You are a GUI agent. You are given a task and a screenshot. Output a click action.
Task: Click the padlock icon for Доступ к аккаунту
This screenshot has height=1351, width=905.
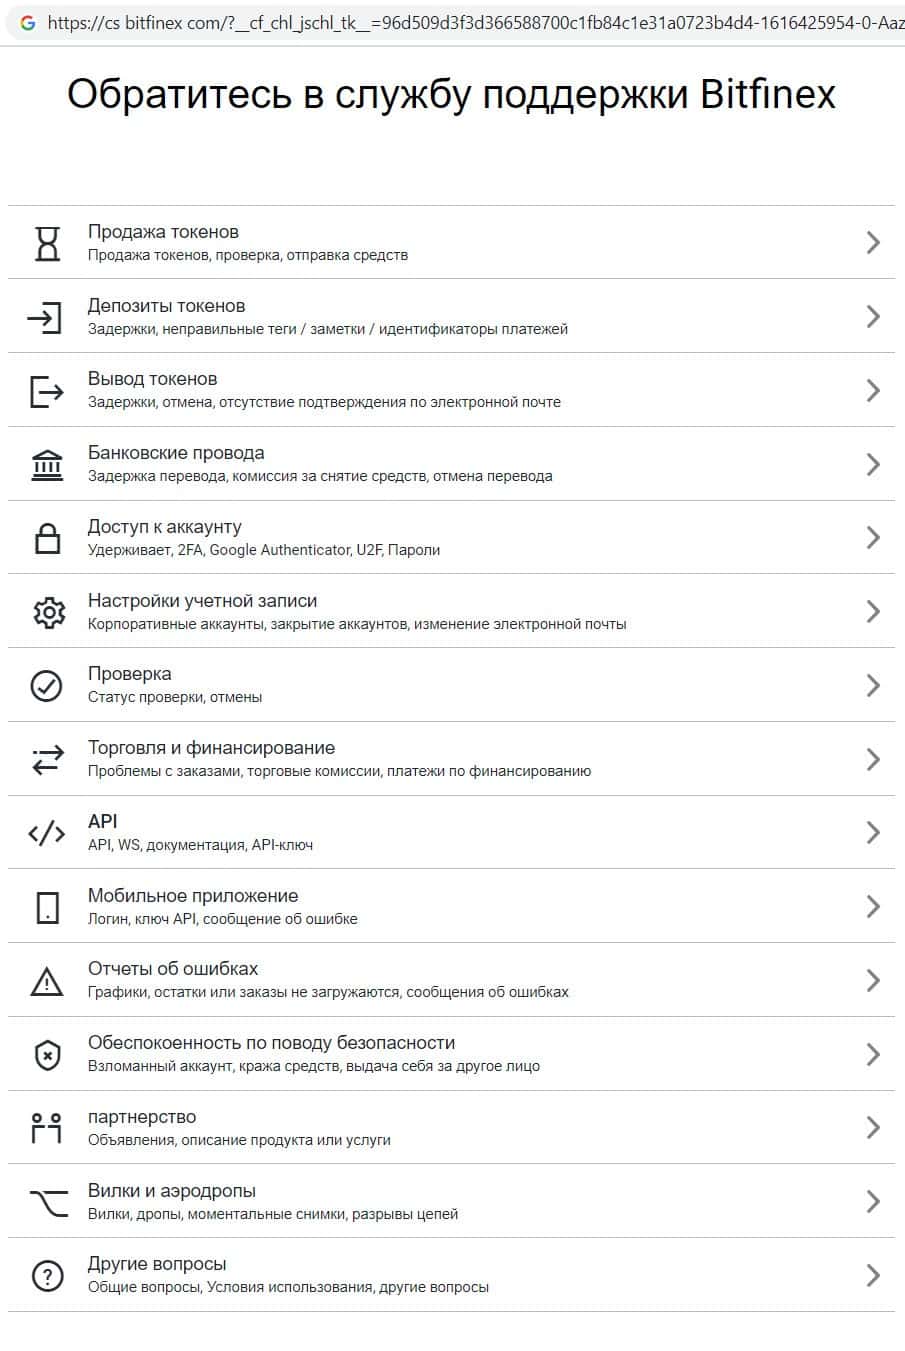pyautogui.click(x=47, y=538)
